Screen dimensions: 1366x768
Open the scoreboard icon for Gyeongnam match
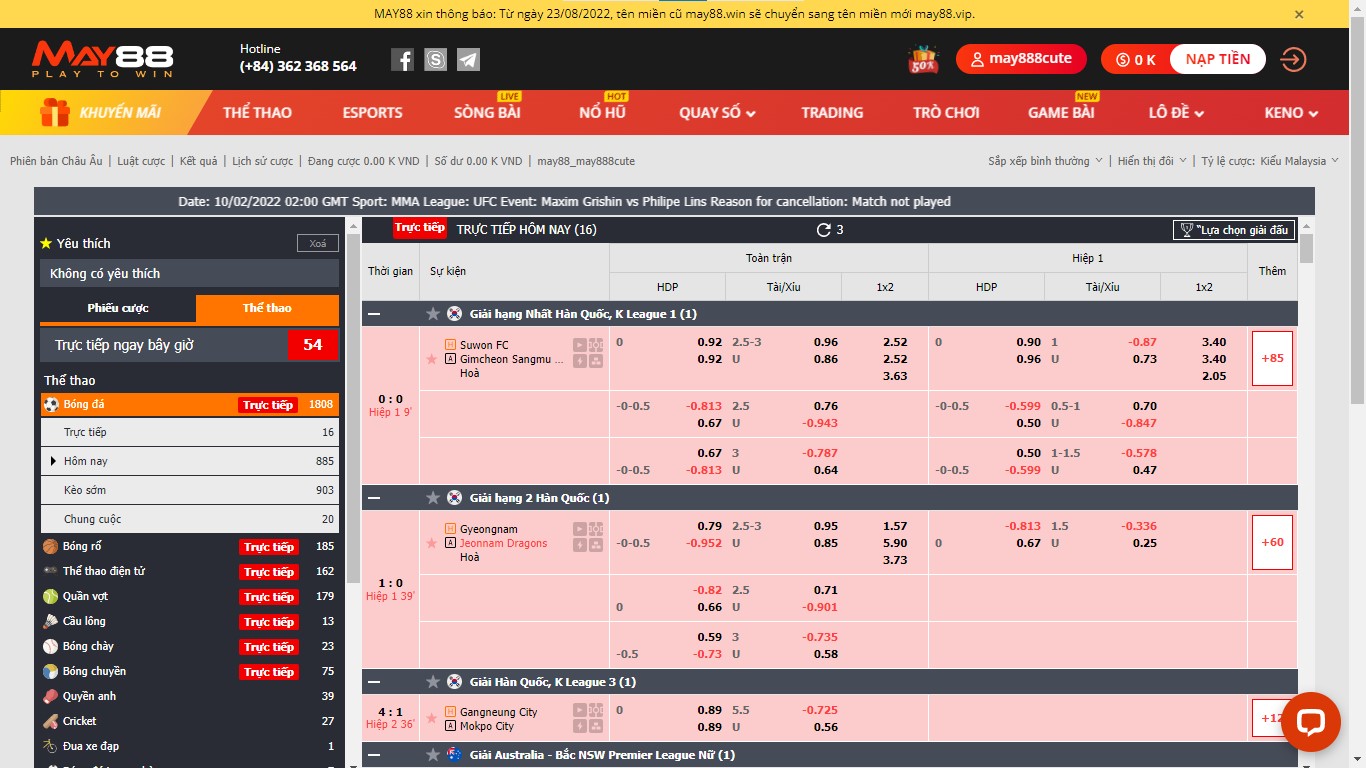pyautogui.click(x=596, y=529)
